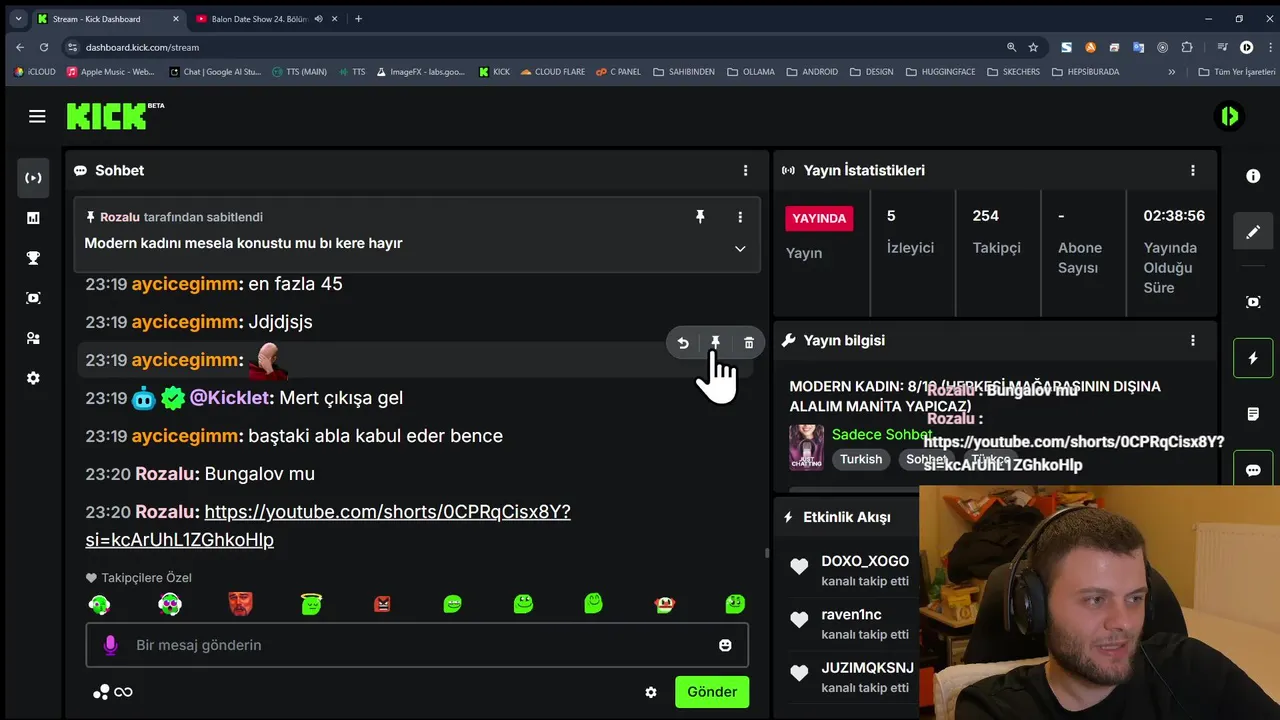The height and width of the screenshot is (720, 1280).
Task: Reply to the aycicegimm emote message
Action: [x=683, y=343]
